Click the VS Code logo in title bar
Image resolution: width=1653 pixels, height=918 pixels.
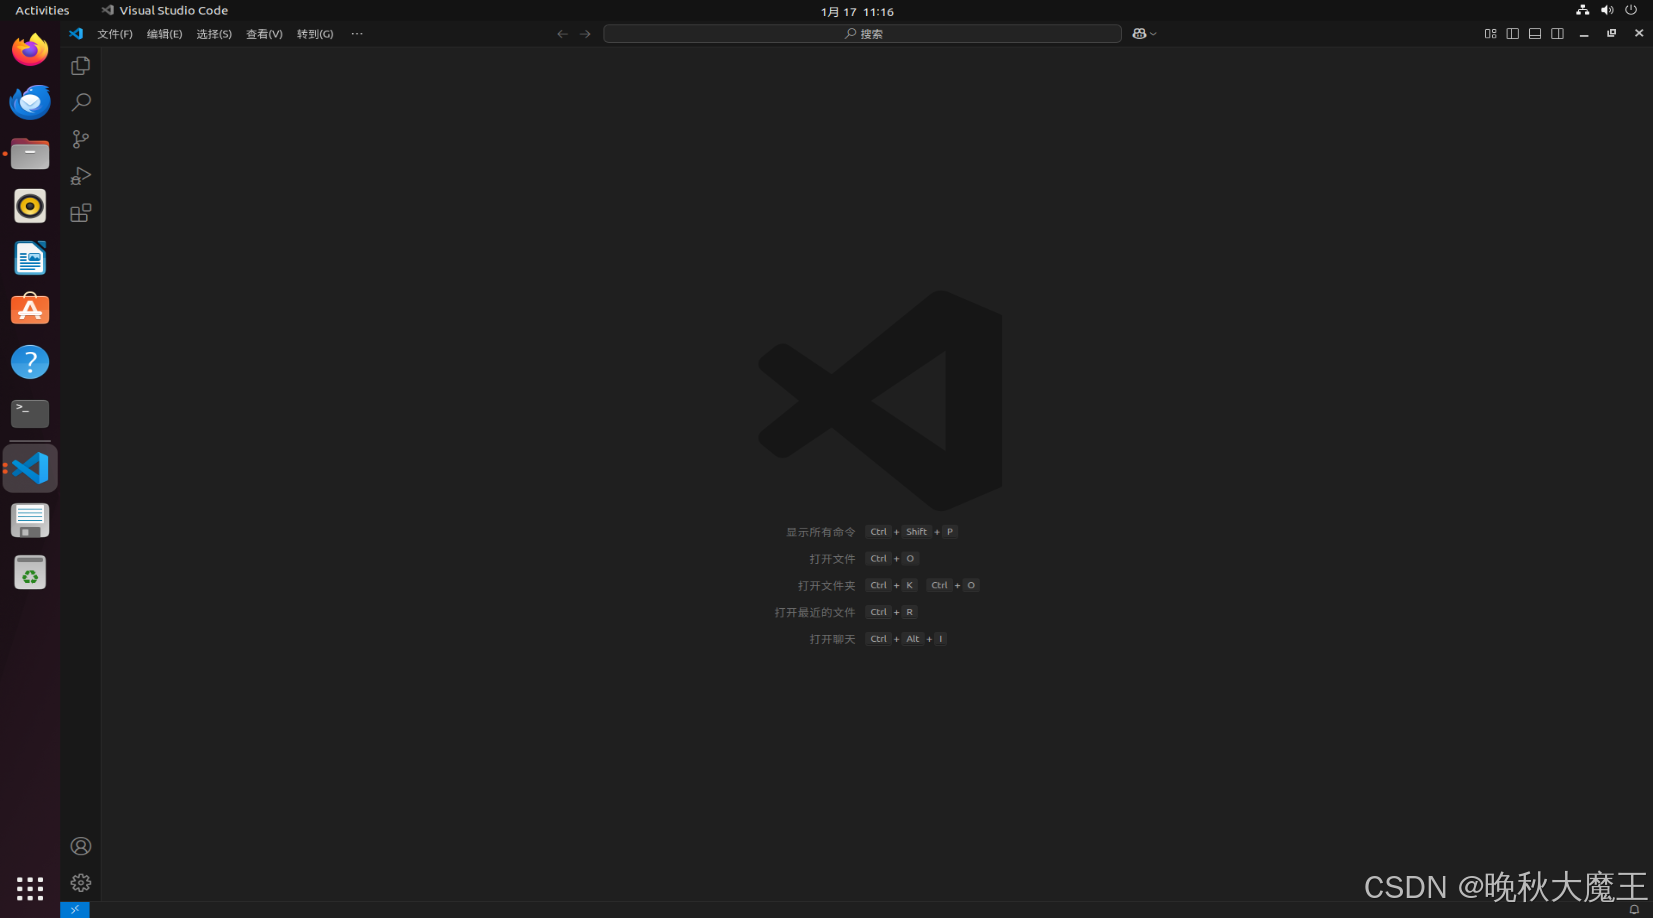tap(76, 33)
